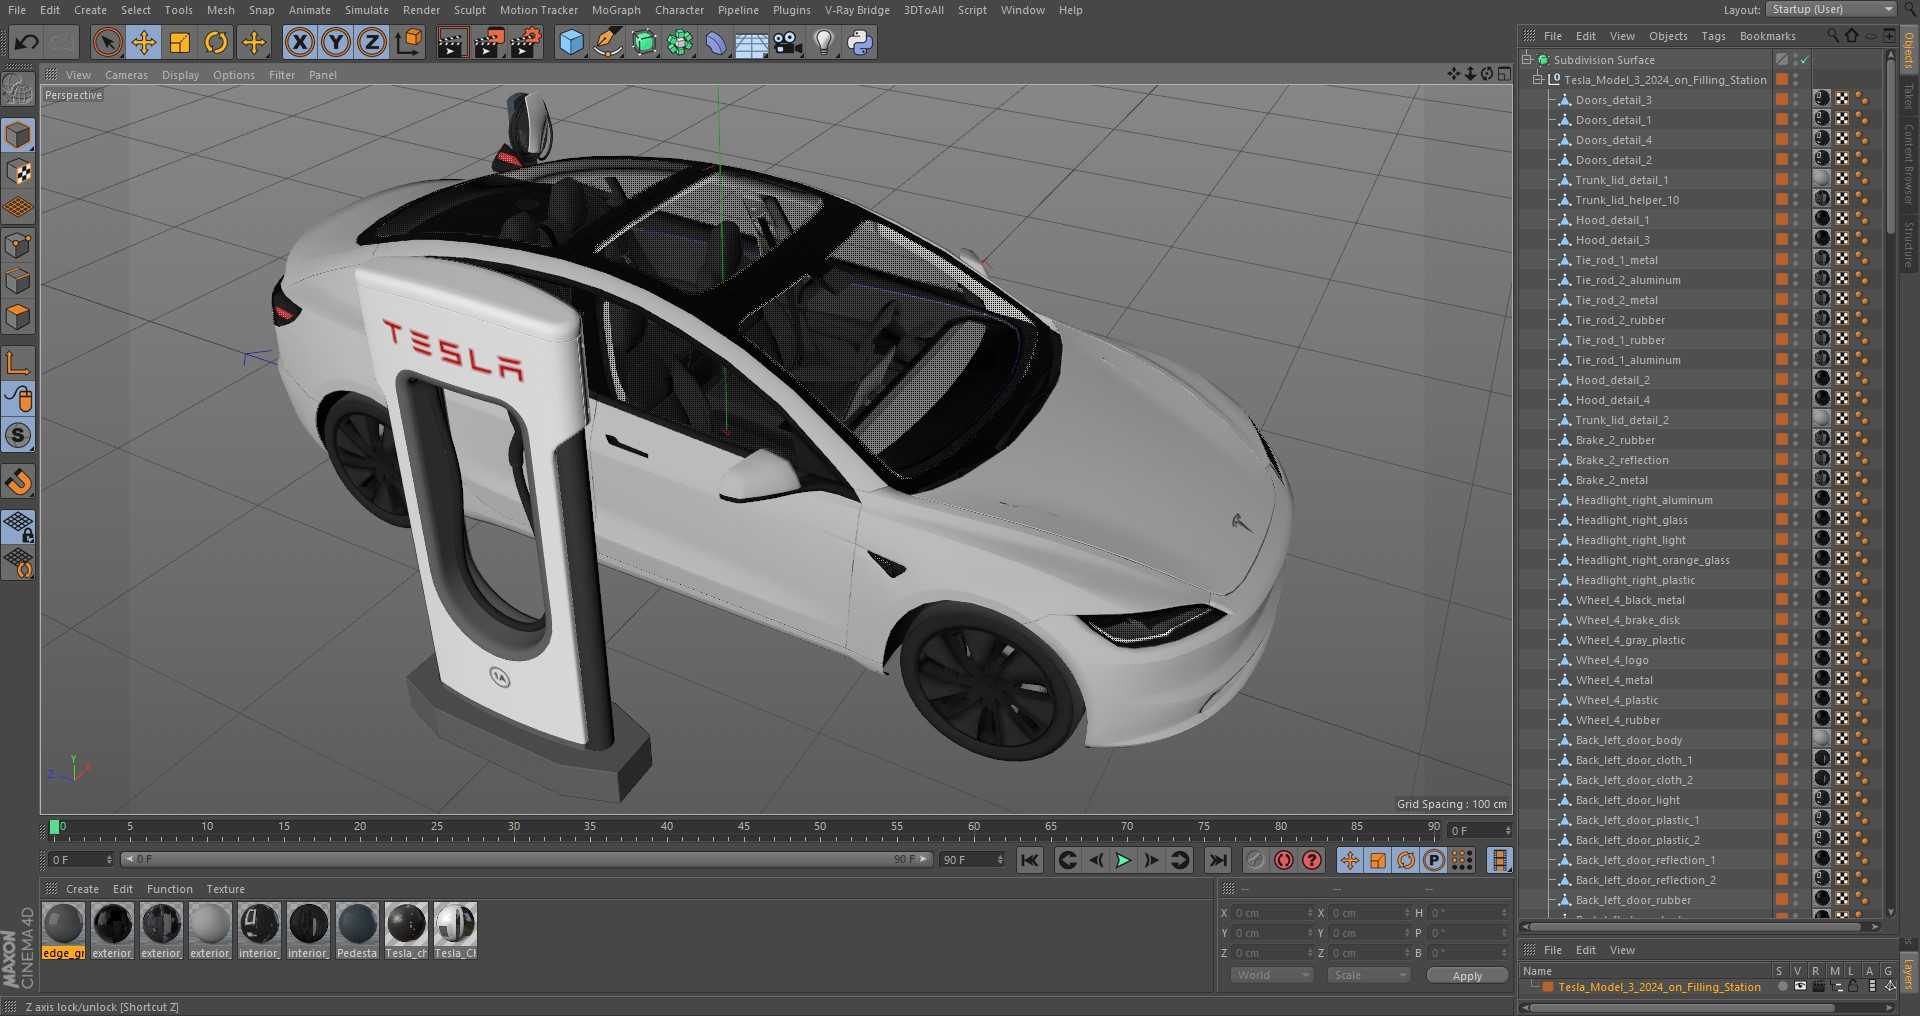Viewport: 1920px width, 1016px height.
Task: Enable Polygons mode in left sidebar
Action: (x=18, y=317)
